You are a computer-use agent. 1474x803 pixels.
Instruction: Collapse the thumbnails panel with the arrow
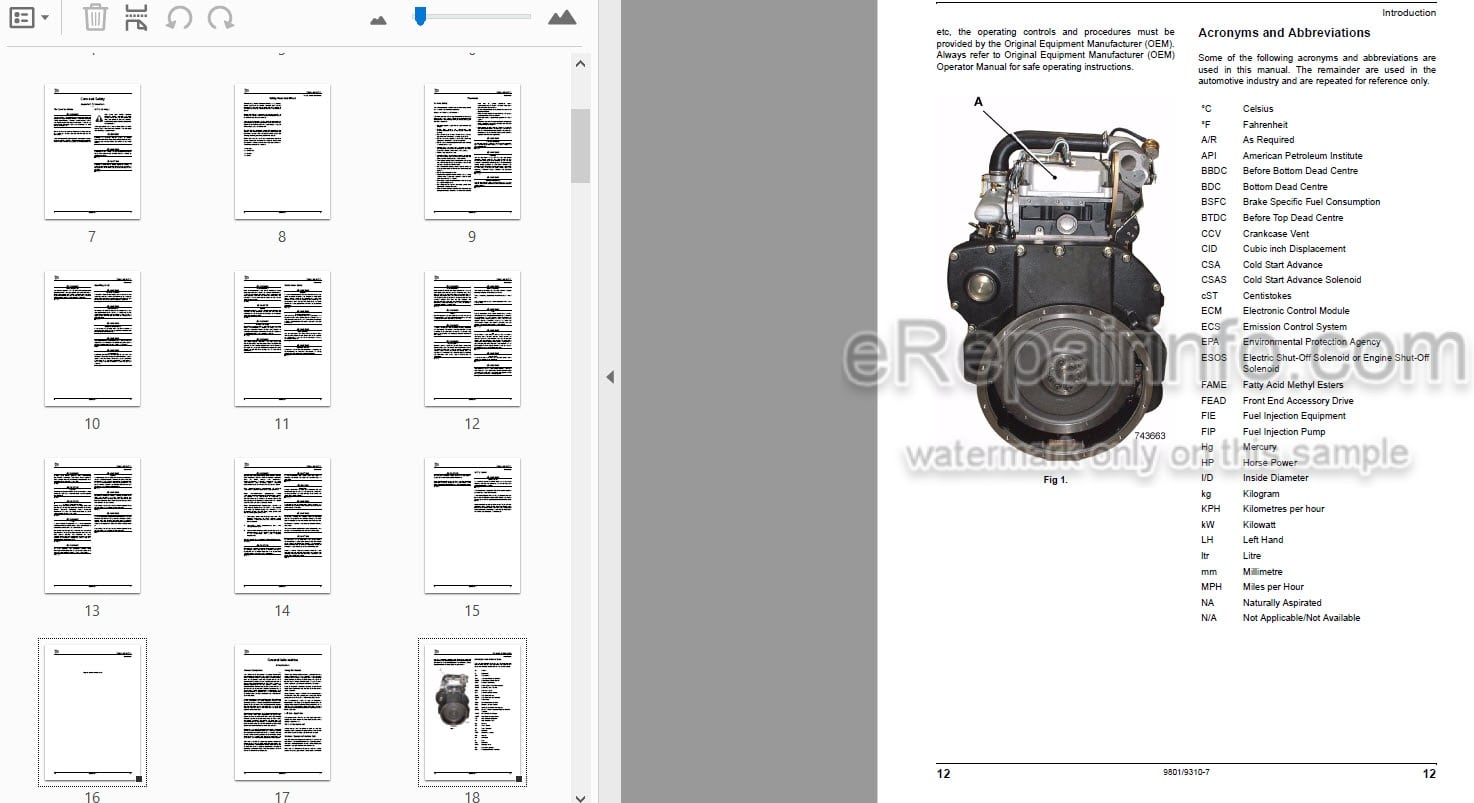[x=610, y=377]
